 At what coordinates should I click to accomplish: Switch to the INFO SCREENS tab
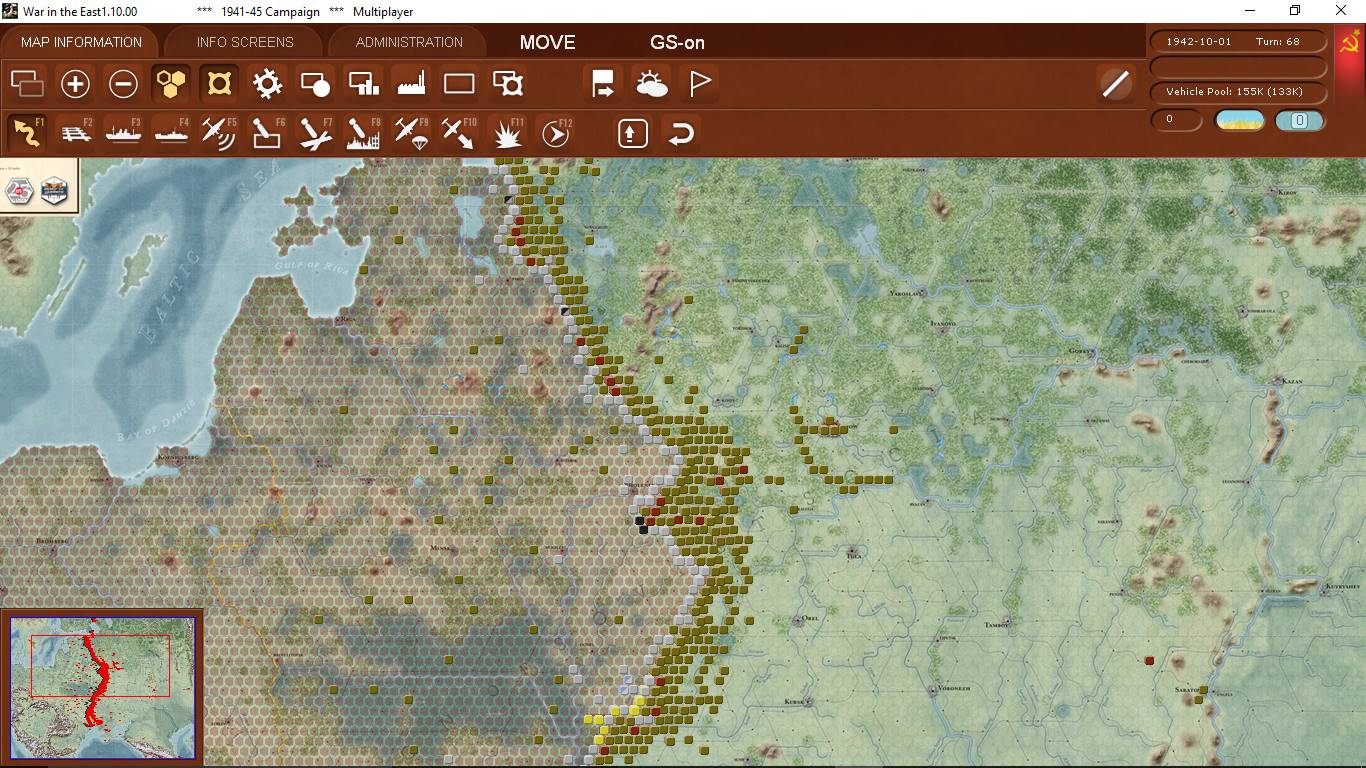click(x=245, y=42)
